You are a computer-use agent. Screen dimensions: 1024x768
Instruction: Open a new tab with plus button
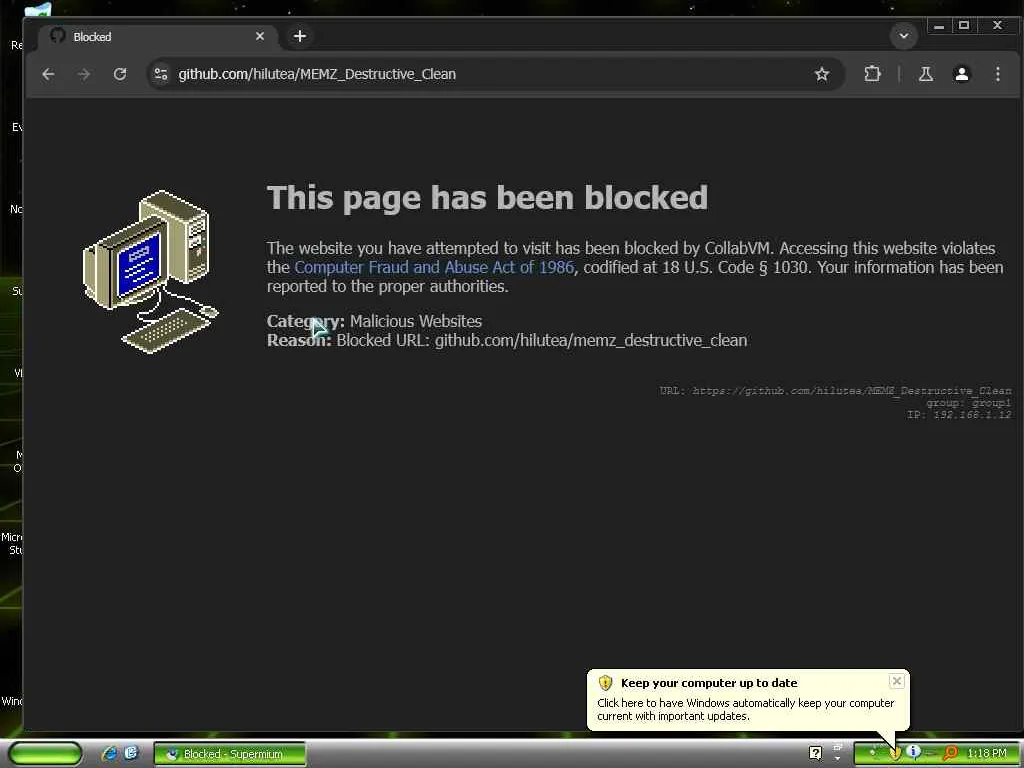(300, 37)
